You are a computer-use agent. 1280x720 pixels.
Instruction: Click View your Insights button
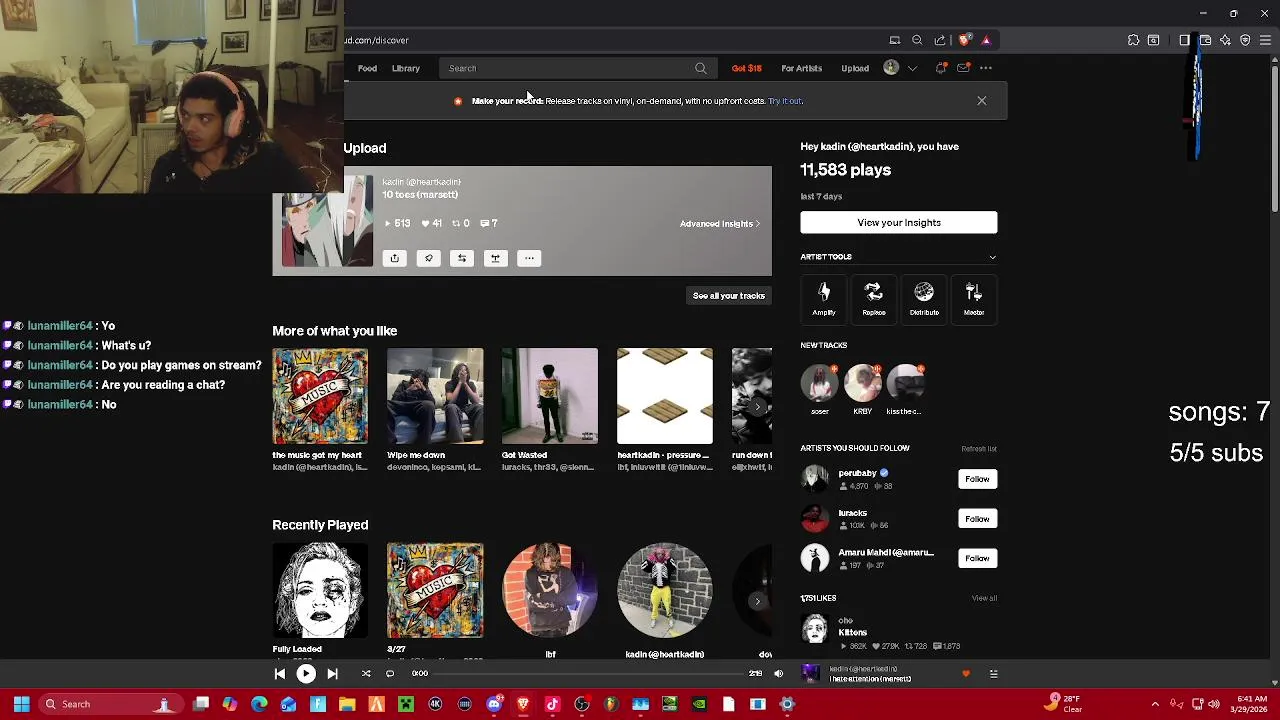click(898, 223)
